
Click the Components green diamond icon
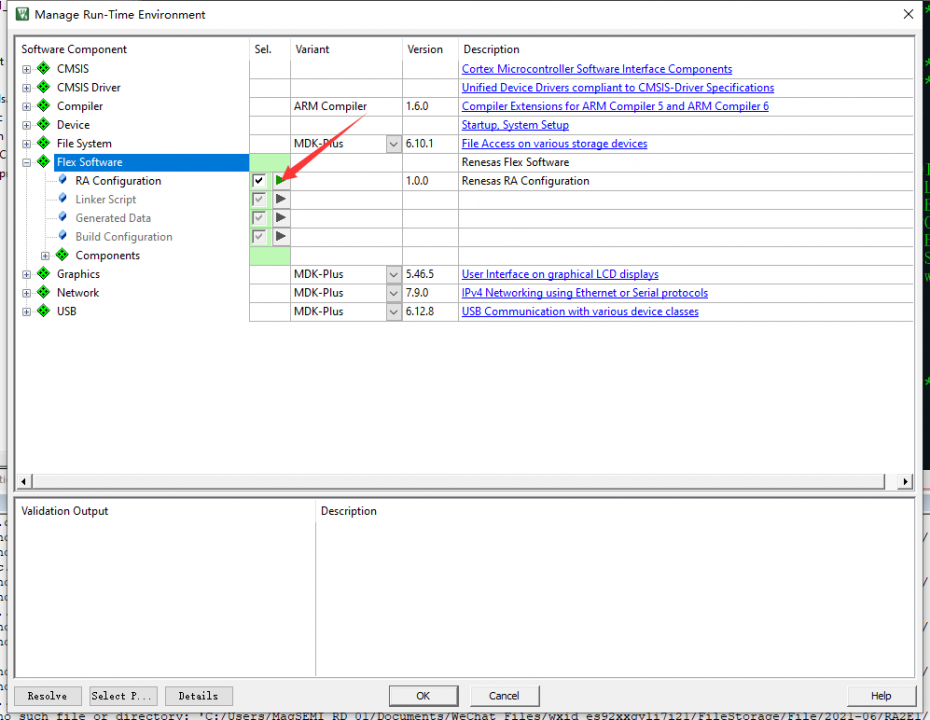coord(62,255)
